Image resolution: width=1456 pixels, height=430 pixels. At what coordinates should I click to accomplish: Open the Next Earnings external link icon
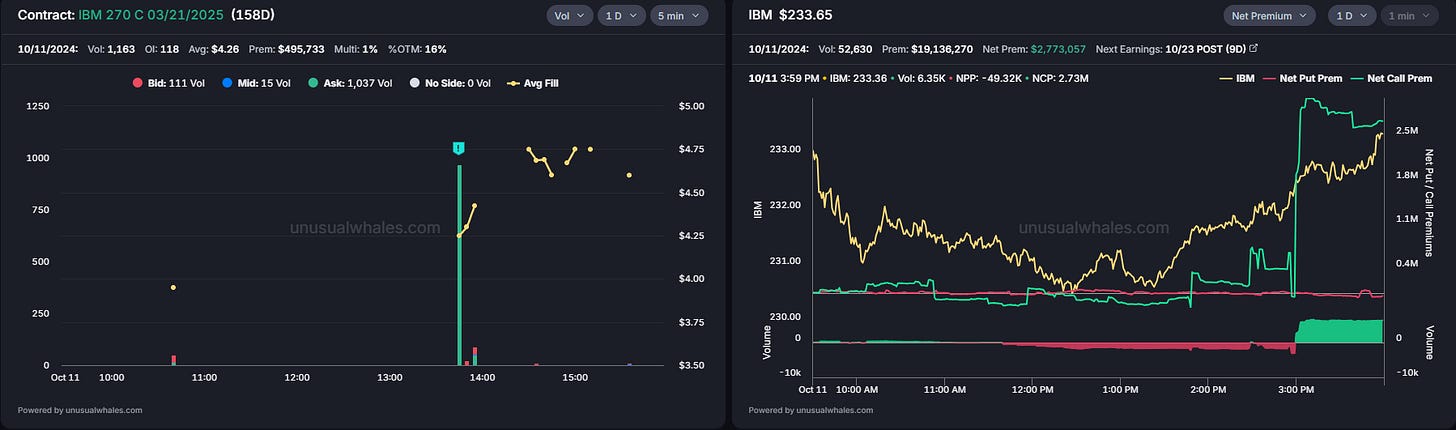tap(1254, 48)
